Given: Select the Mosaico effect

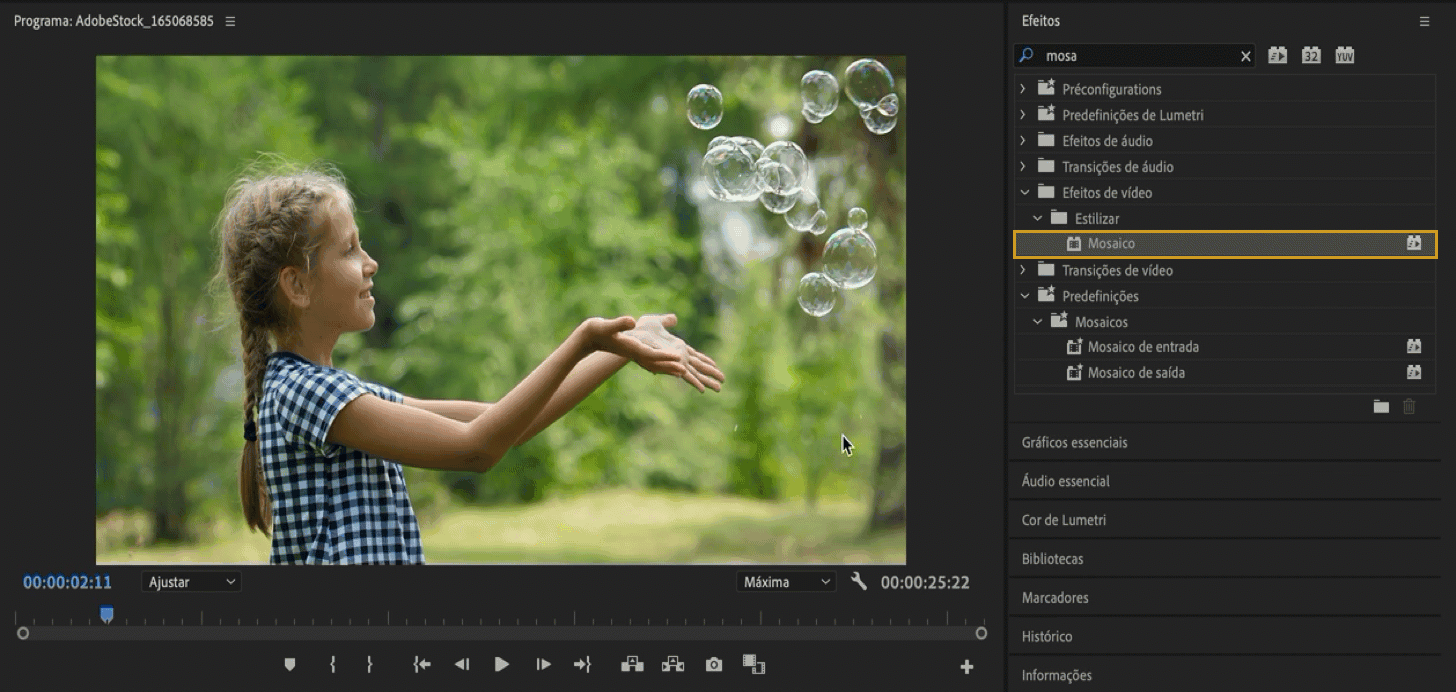Looking at the screenshot, I should pos(1225,244).
